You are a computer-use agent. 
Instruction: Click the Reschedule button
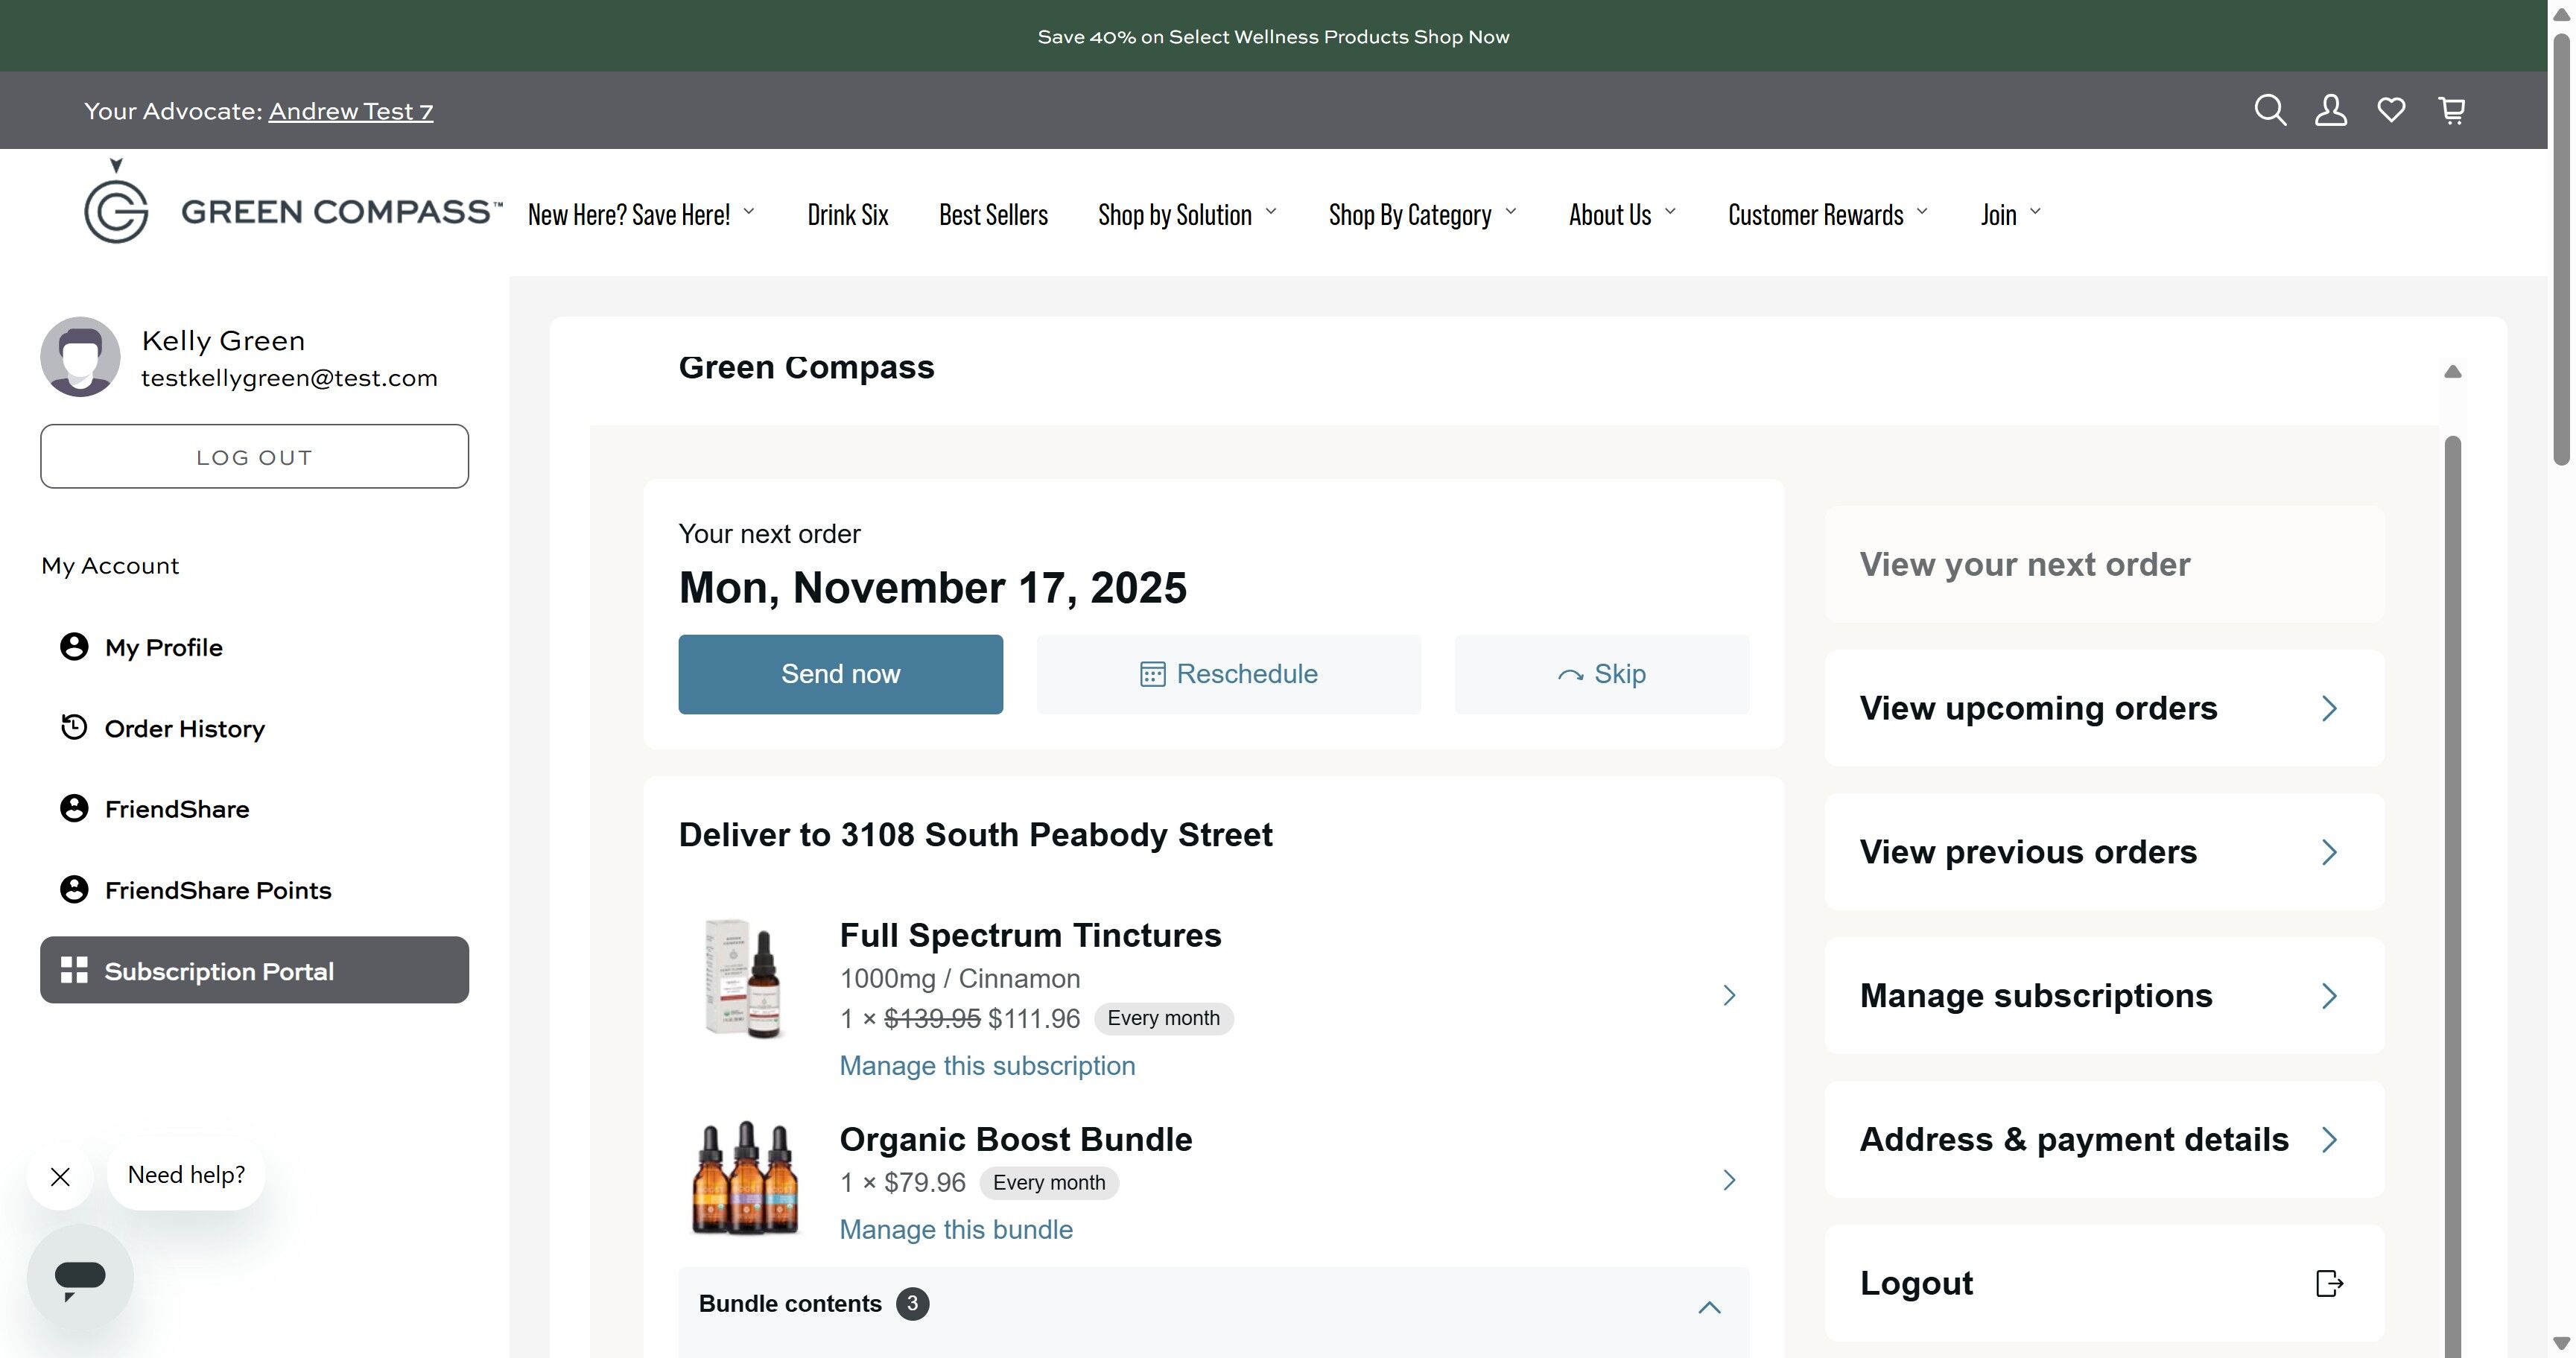(1228, 674)
